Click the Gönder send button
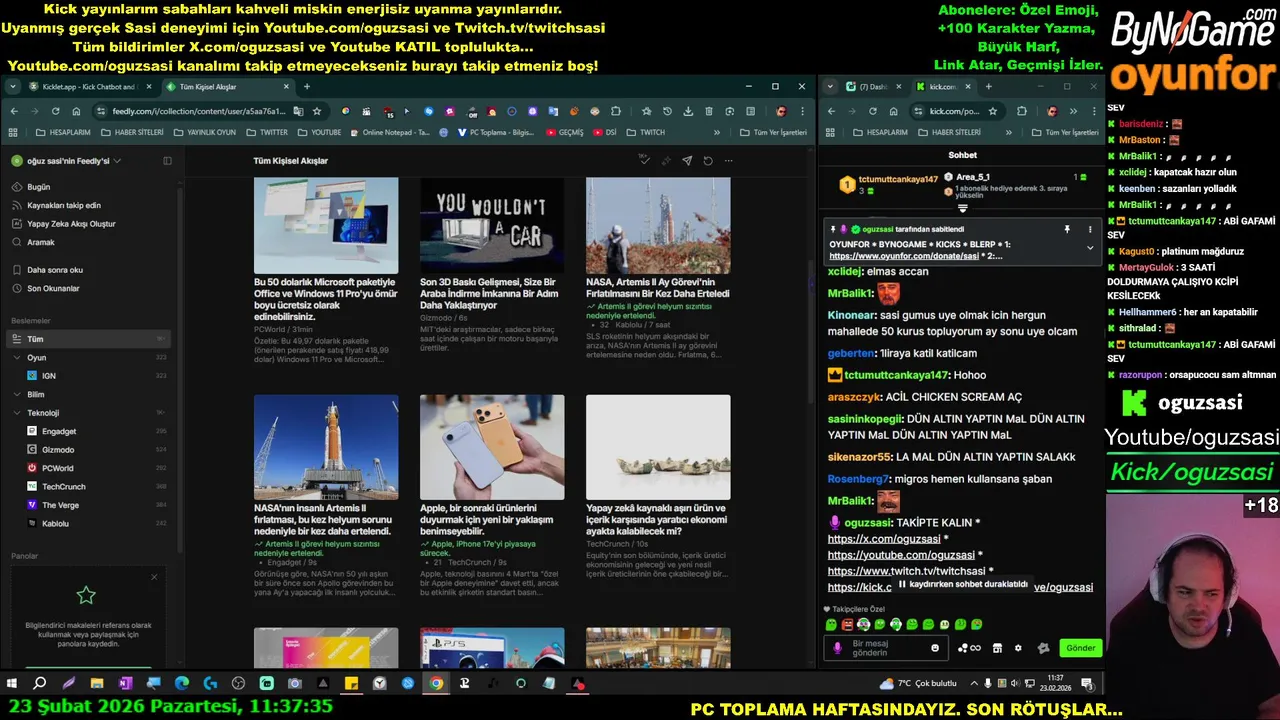 tap(1080, 648)
